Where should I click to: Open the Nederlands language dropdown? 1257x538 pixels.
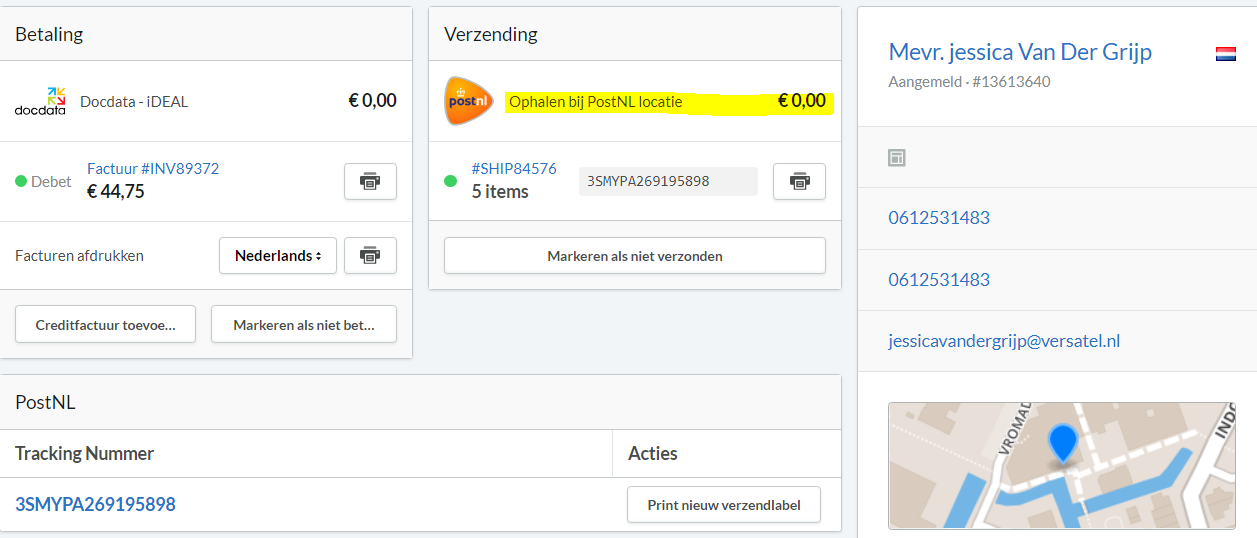tap(277, 255)
